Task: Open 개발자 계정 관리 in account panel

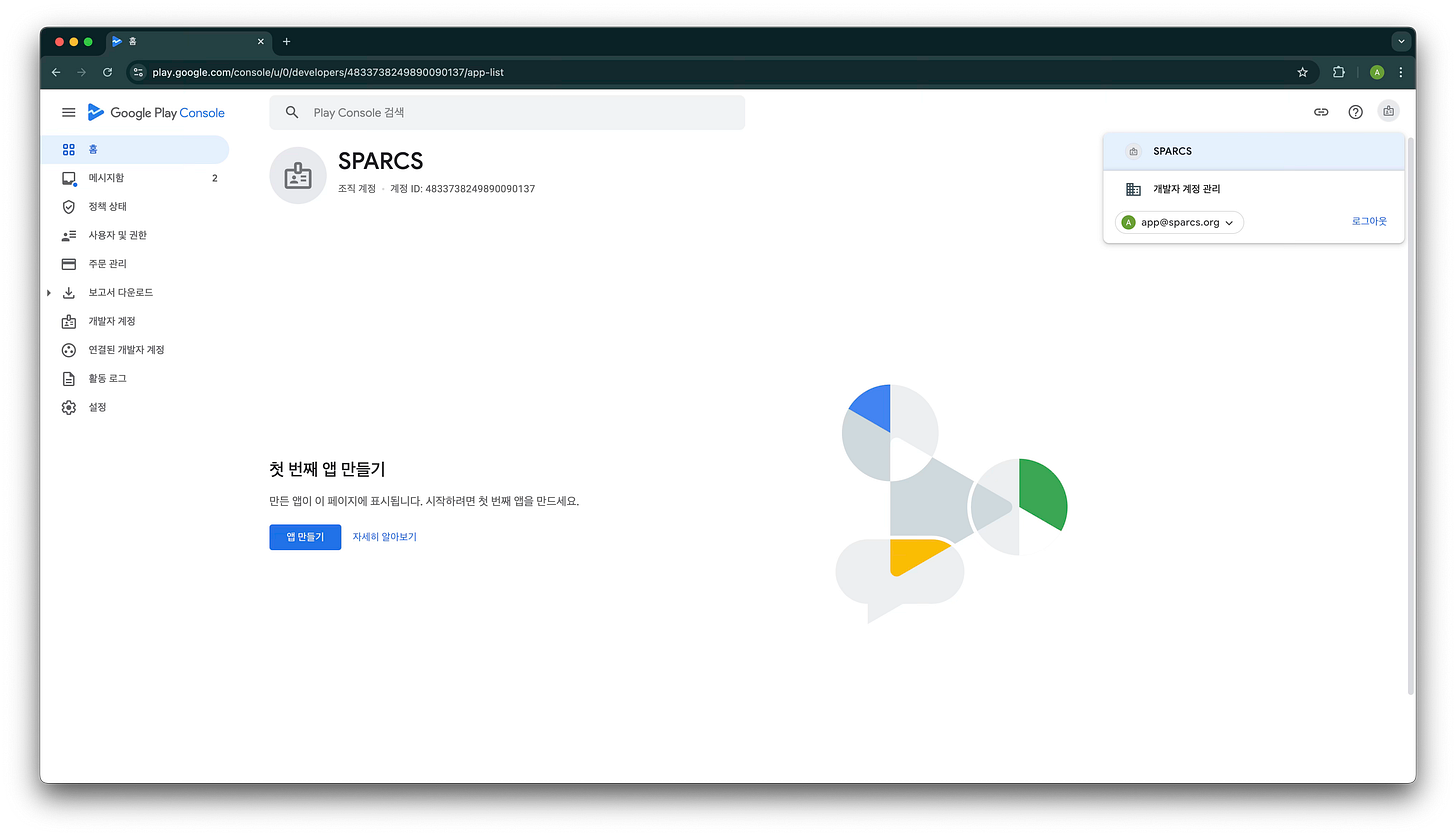Action: click(x=1253, y=189)
